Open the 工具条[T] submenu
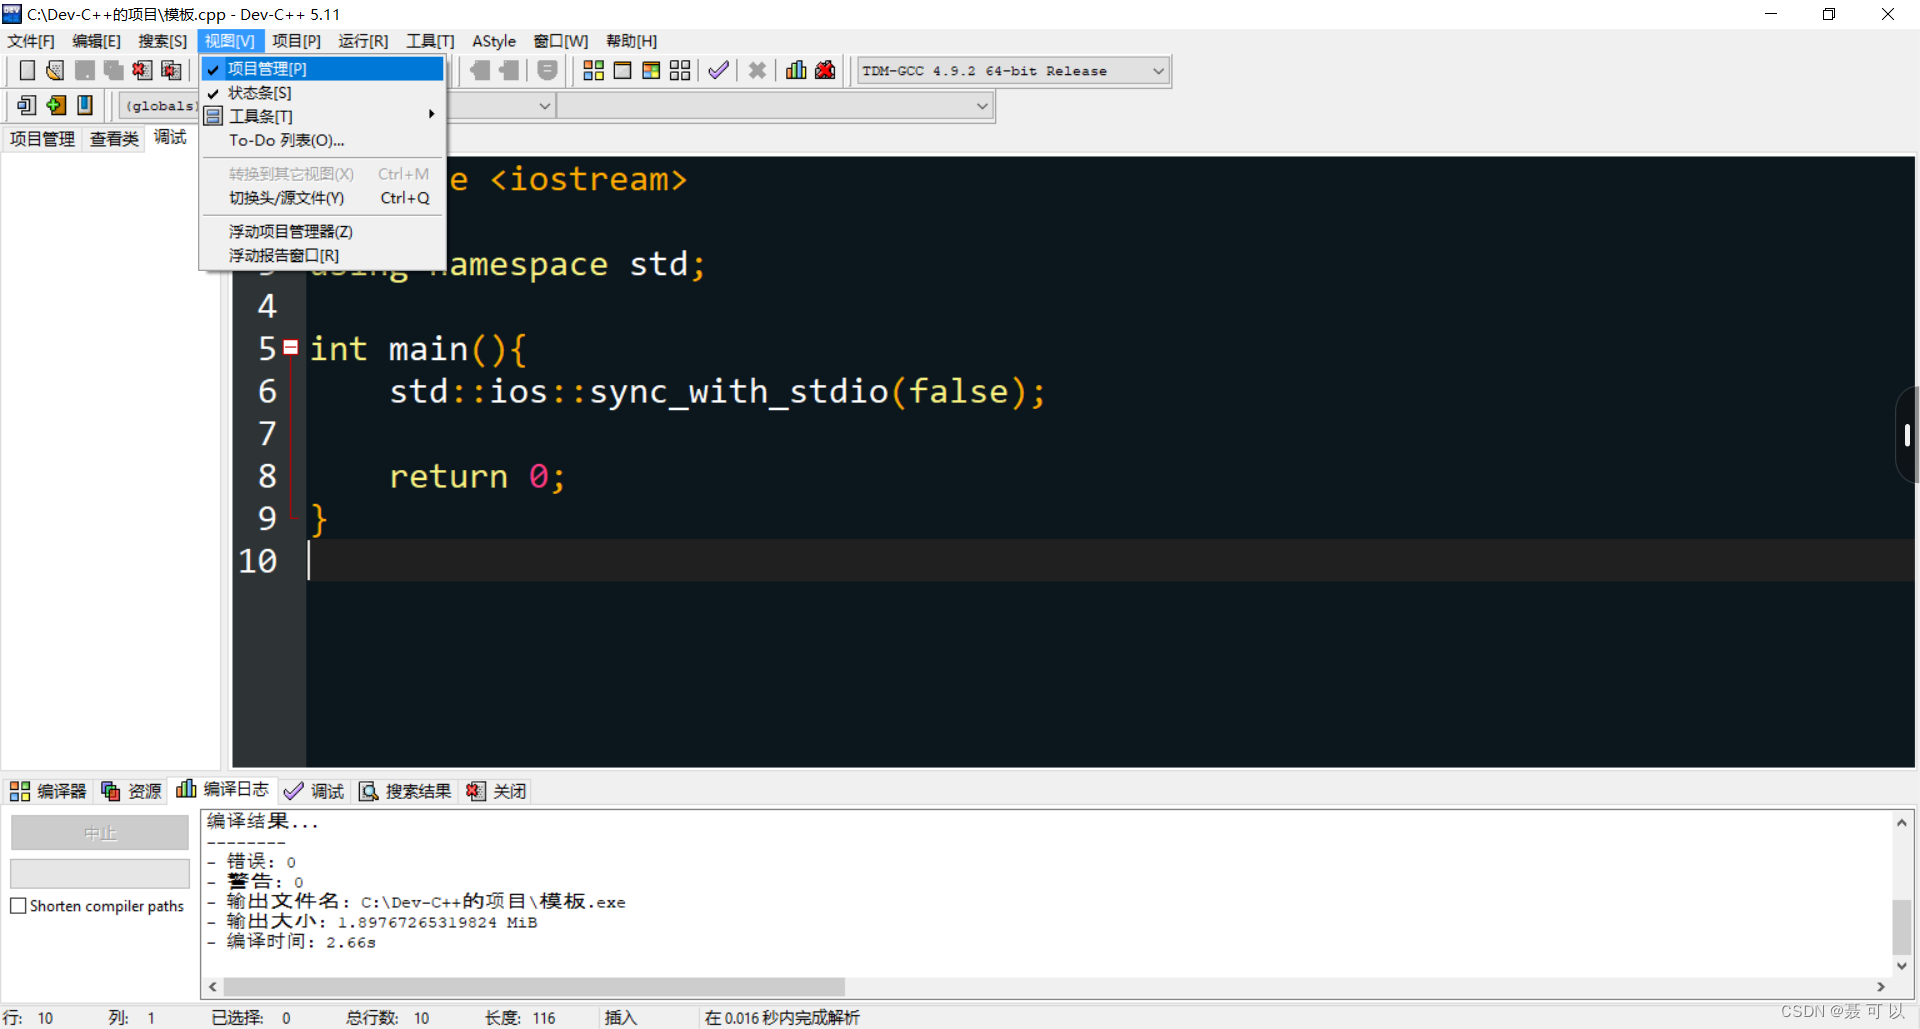 (260, 116)
